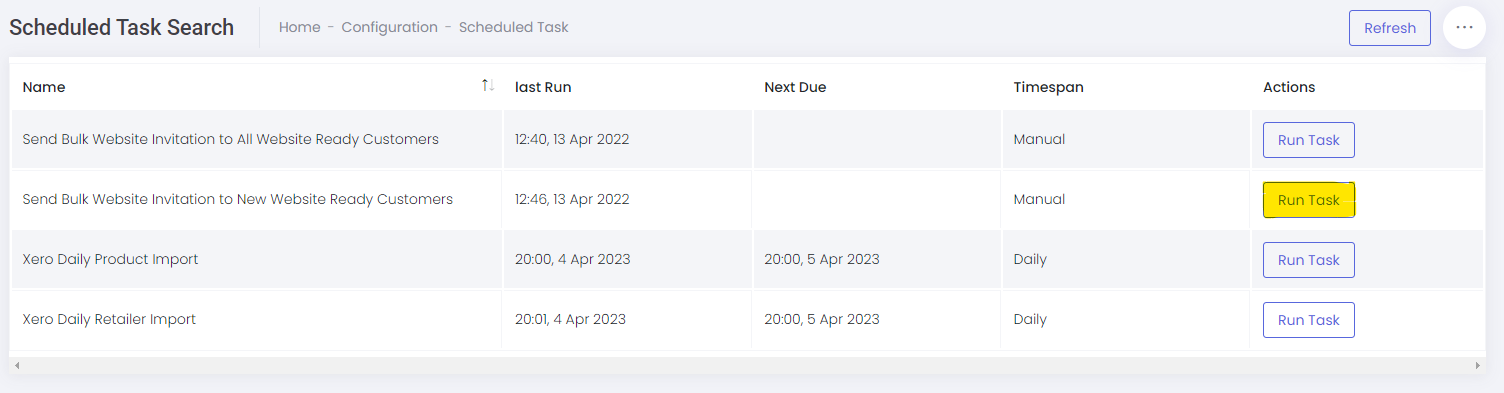Go to the Home breadcrumb

pyautogui.click(x=299, y=27)
